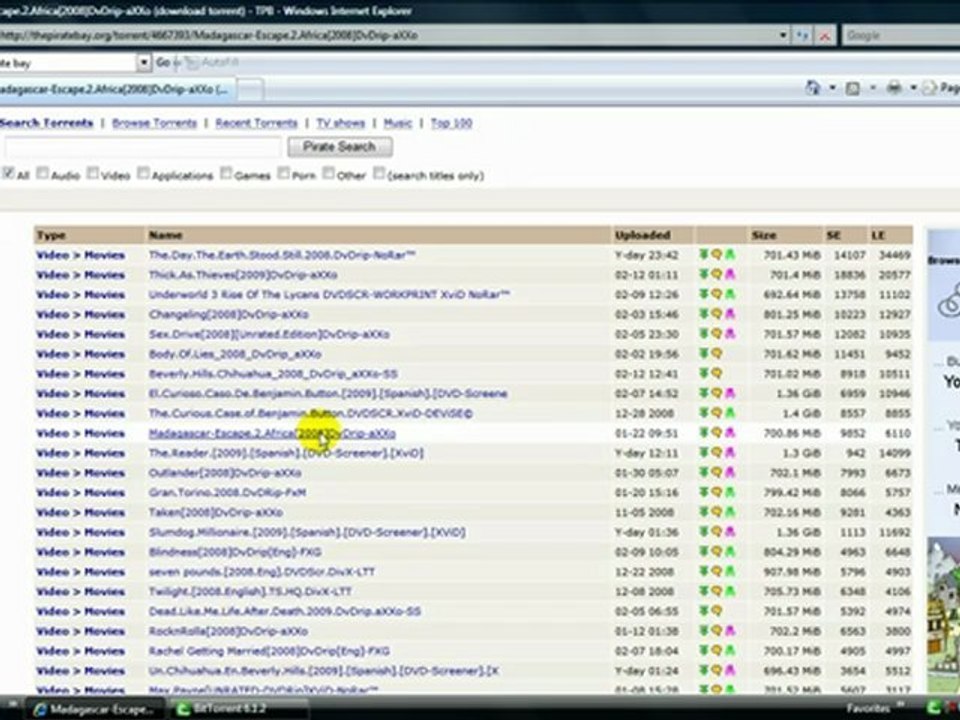Open the Madagascar-Escape.2.Africa torrent link
This screenshot has height=720, width=960.
272,433
